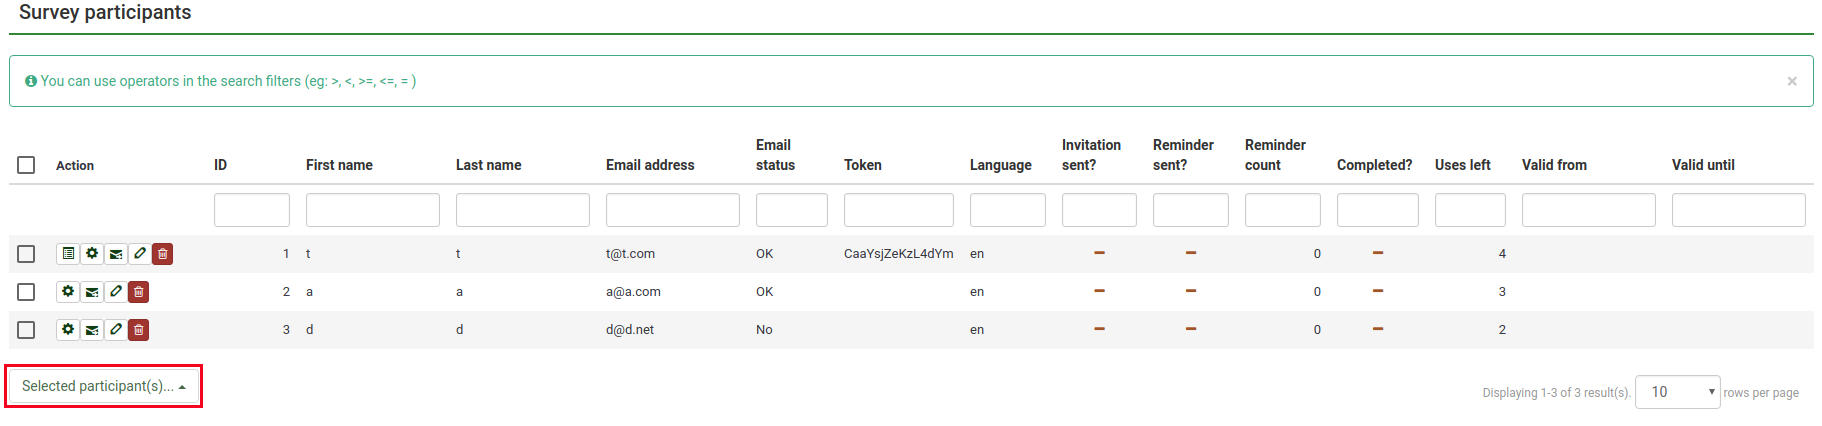This screenshot has height=426, width=1822.
Task: Sort by Email address column header
Action: pyautogui.click(x=650, y=165)
